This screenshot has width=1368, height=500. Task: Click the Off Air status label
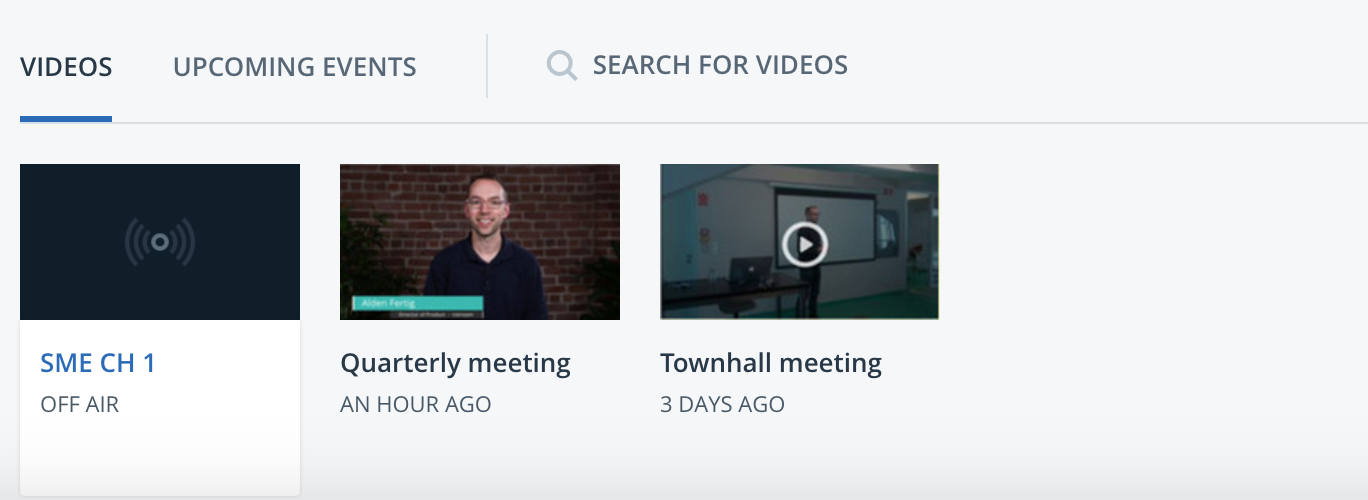[80, 405]
